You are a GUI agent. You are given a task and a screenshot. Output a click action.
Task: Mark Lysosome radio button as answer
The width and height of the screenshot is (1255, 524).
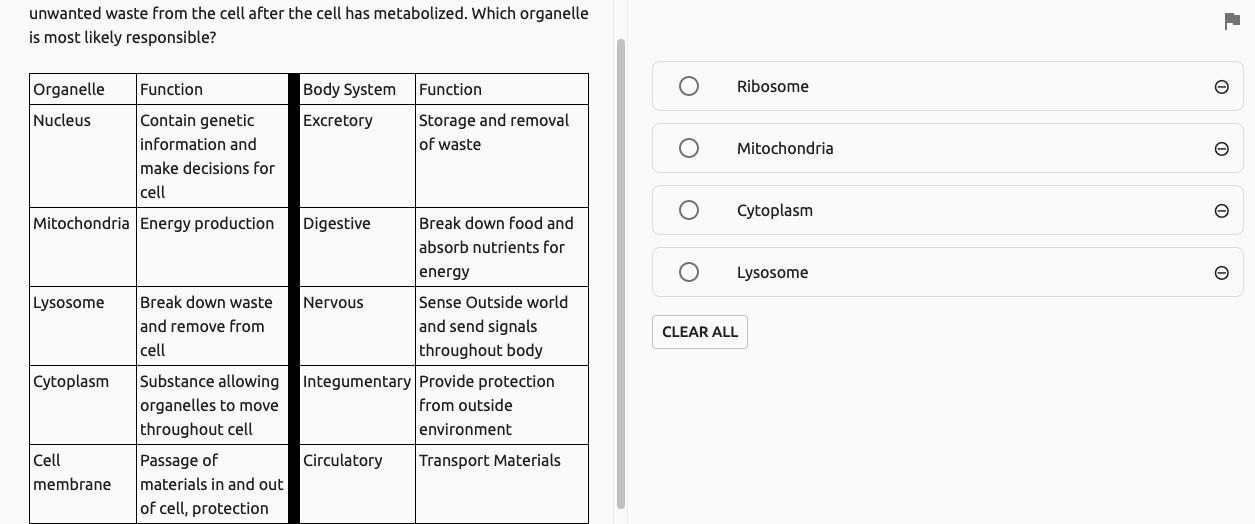point(689,272)
